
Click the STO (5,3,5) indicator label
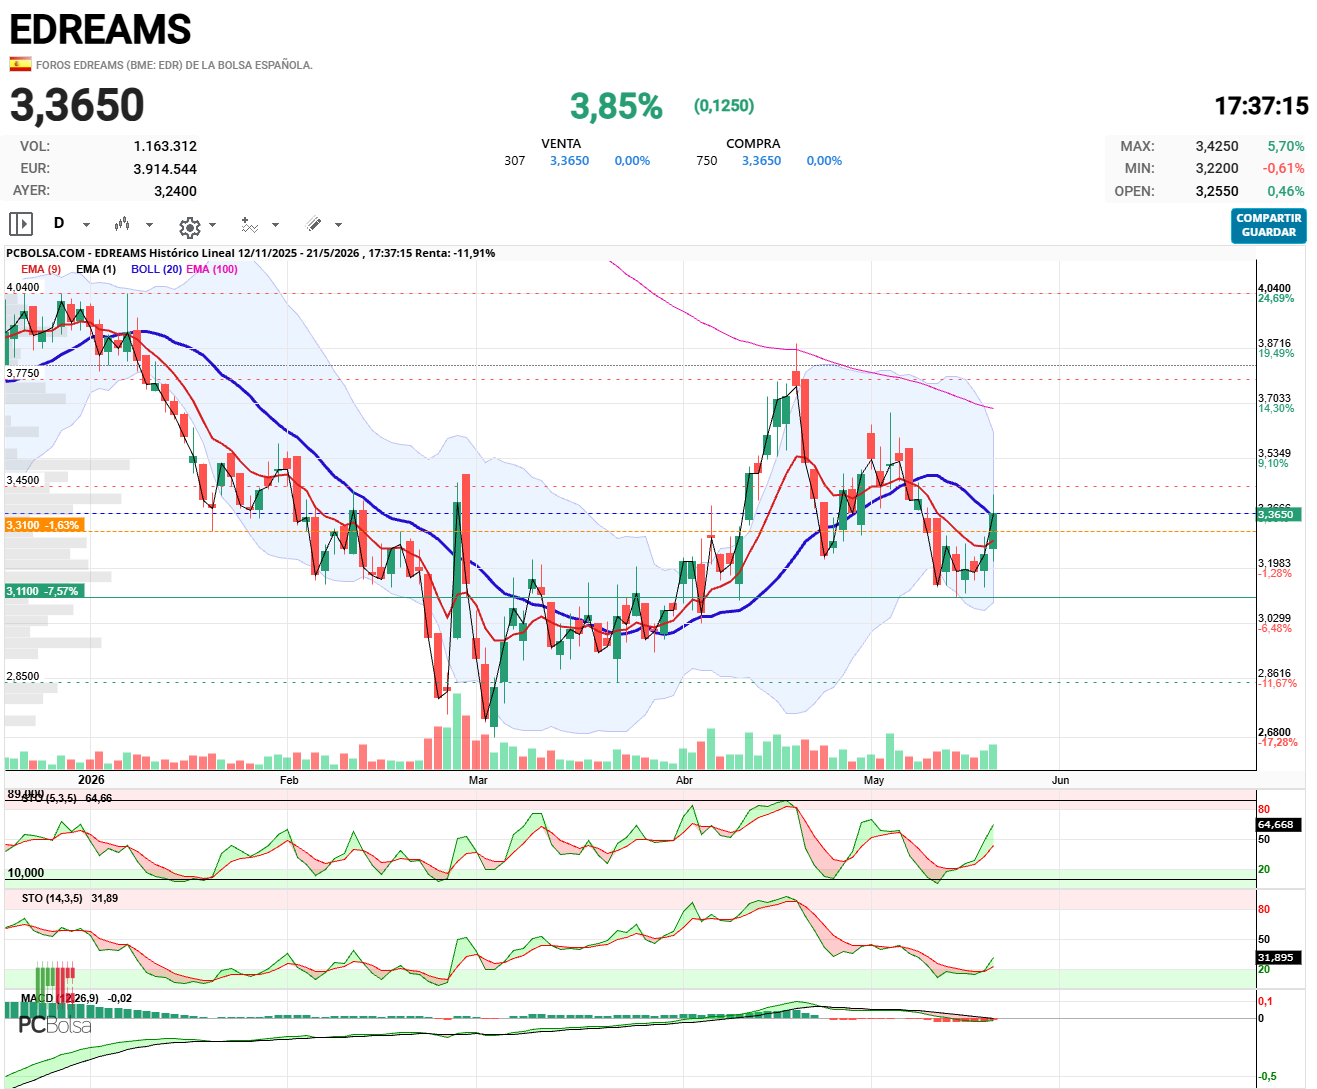[x=49, y=798]
